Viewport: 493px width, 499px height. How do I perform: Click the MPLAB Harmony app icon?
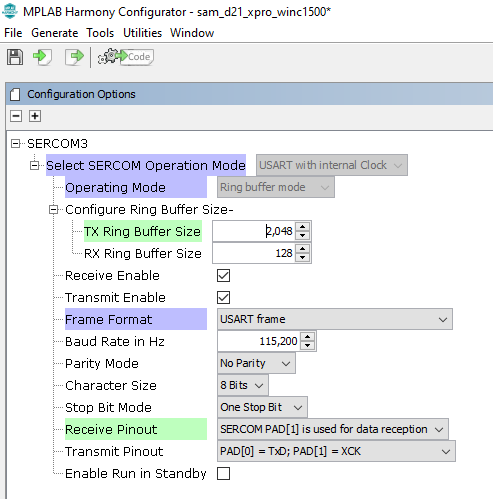[10, 11]
